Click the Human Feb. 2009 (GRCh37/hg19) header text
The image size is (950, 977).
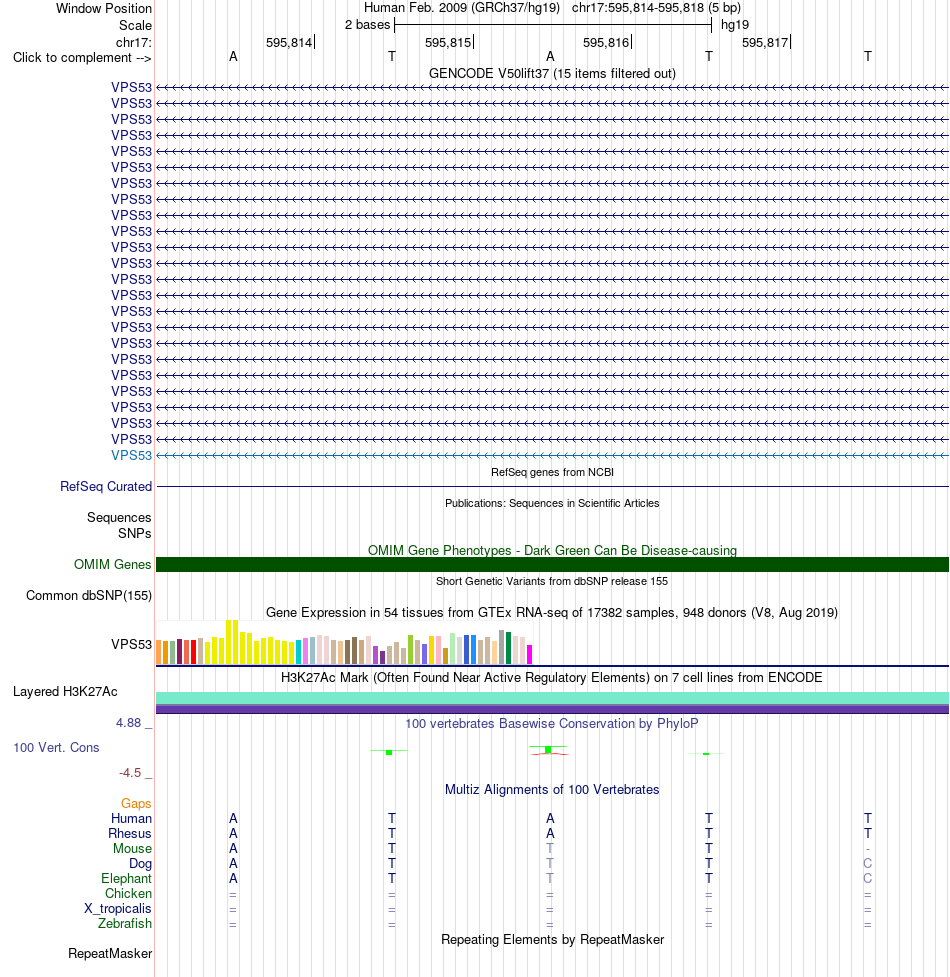(x=462, y=8)
